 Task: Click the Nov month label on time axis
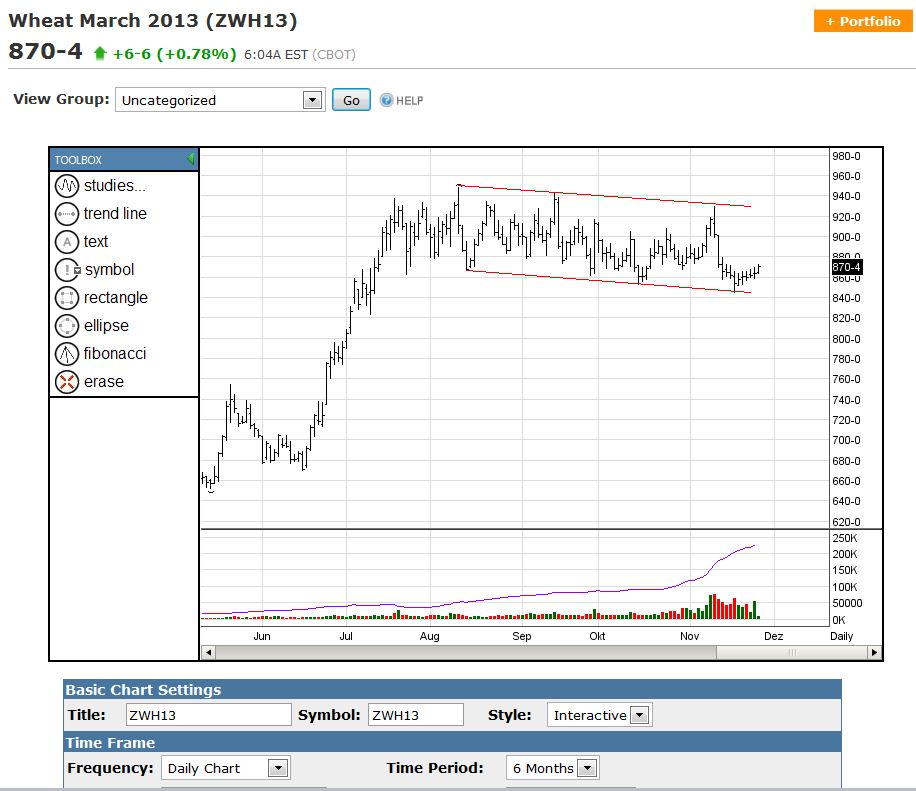pyautogui.click(x=689, y=636)
